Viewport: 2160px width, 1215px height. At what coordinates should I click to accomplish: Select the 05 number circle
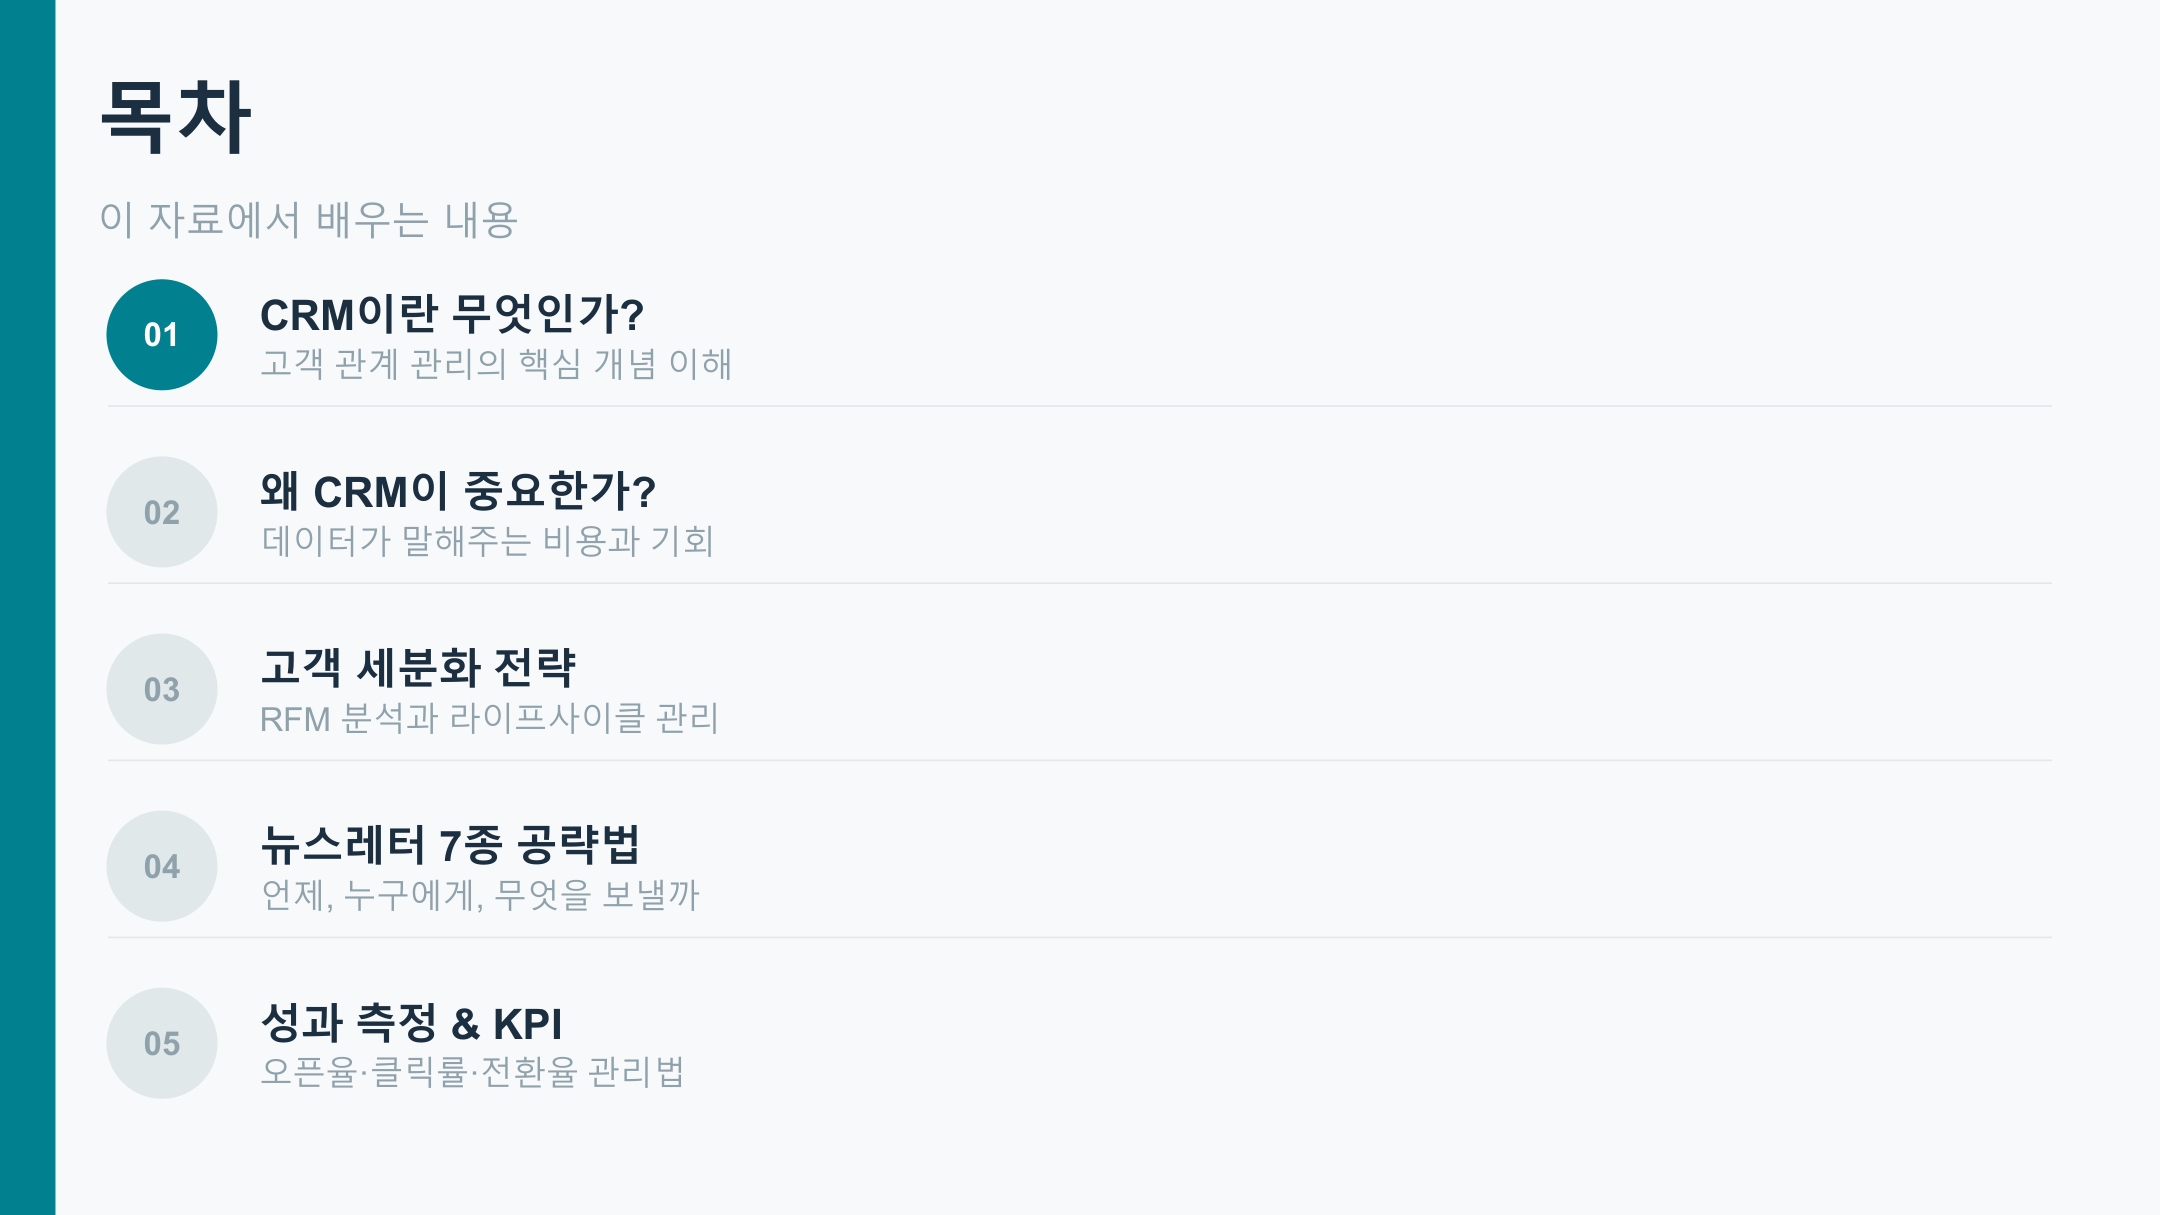click(x=162, y=1043)
